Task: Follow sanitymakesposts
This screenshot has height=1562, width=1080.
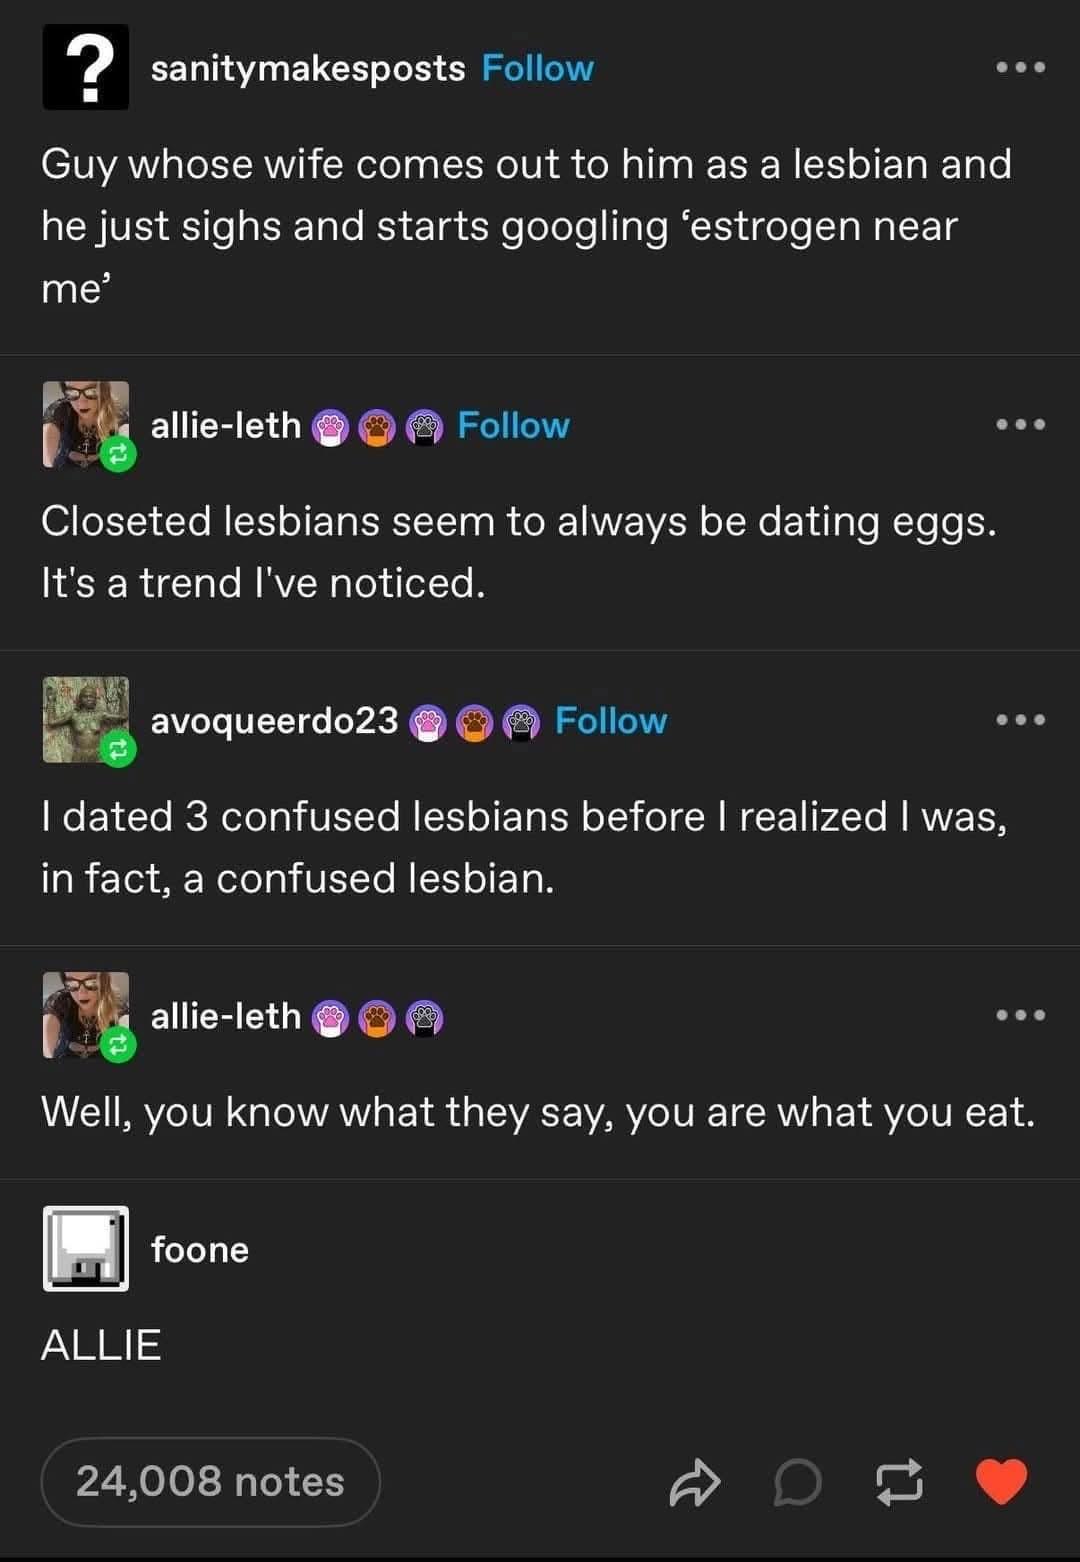Action: 538,68
